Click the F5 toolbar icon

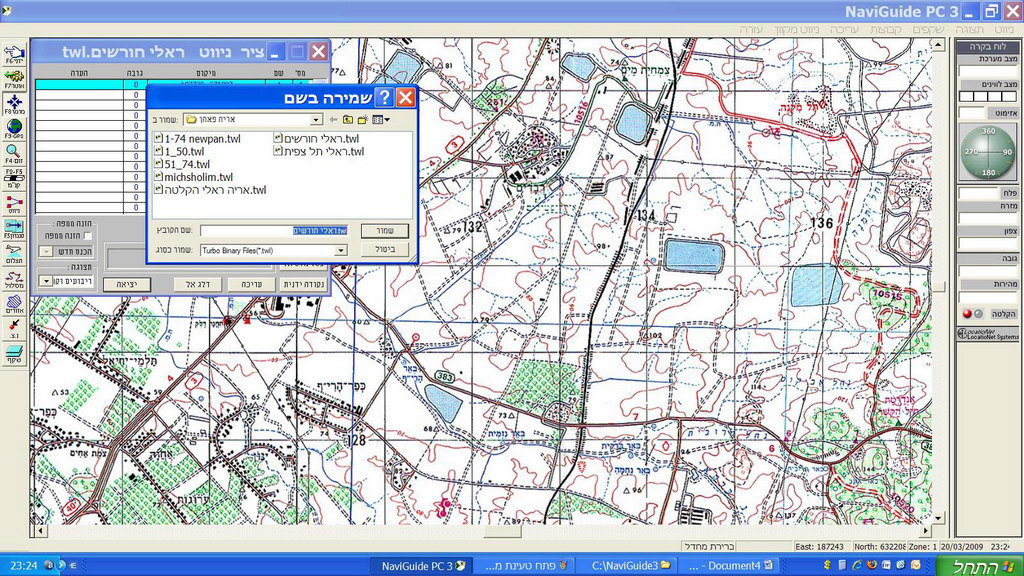point(14,229)
